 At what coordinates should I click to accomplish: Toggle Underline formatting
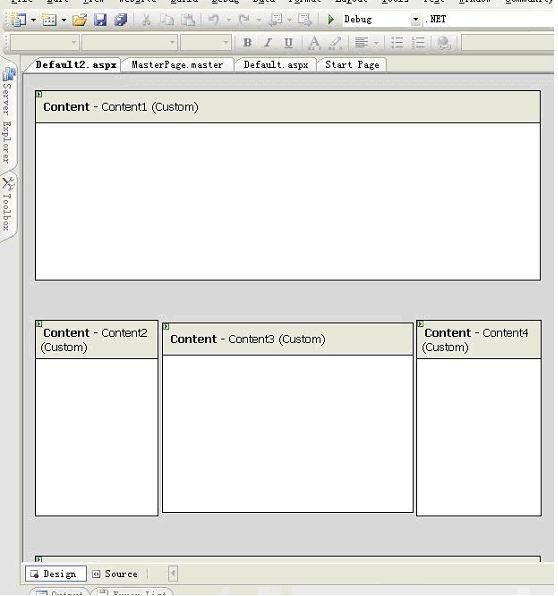coord(289,43)
